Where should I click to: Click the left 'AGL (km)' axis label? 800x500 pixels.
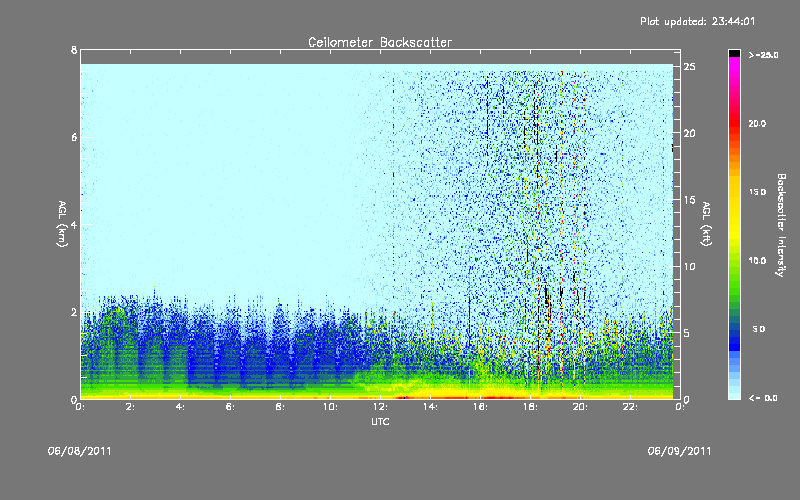[62, 224]
